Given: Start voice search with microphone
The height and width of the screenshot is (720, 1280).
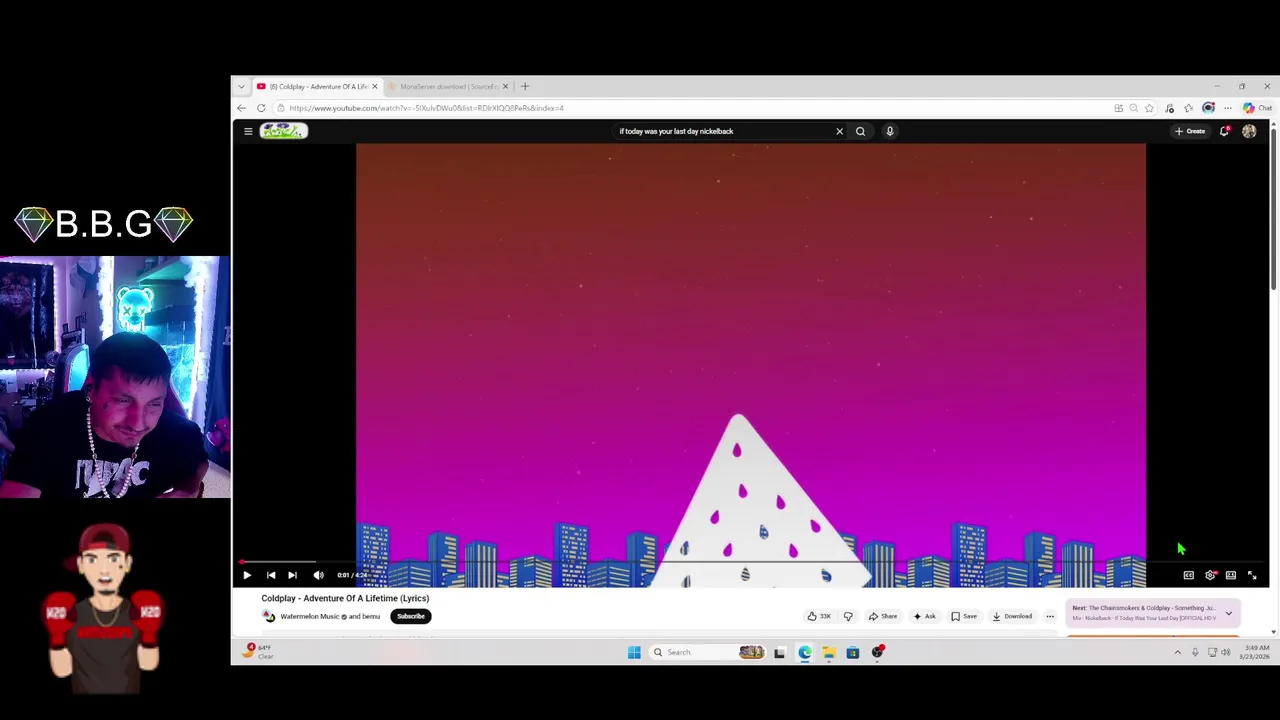Looking at the screenshot, I should coord(889,131).
